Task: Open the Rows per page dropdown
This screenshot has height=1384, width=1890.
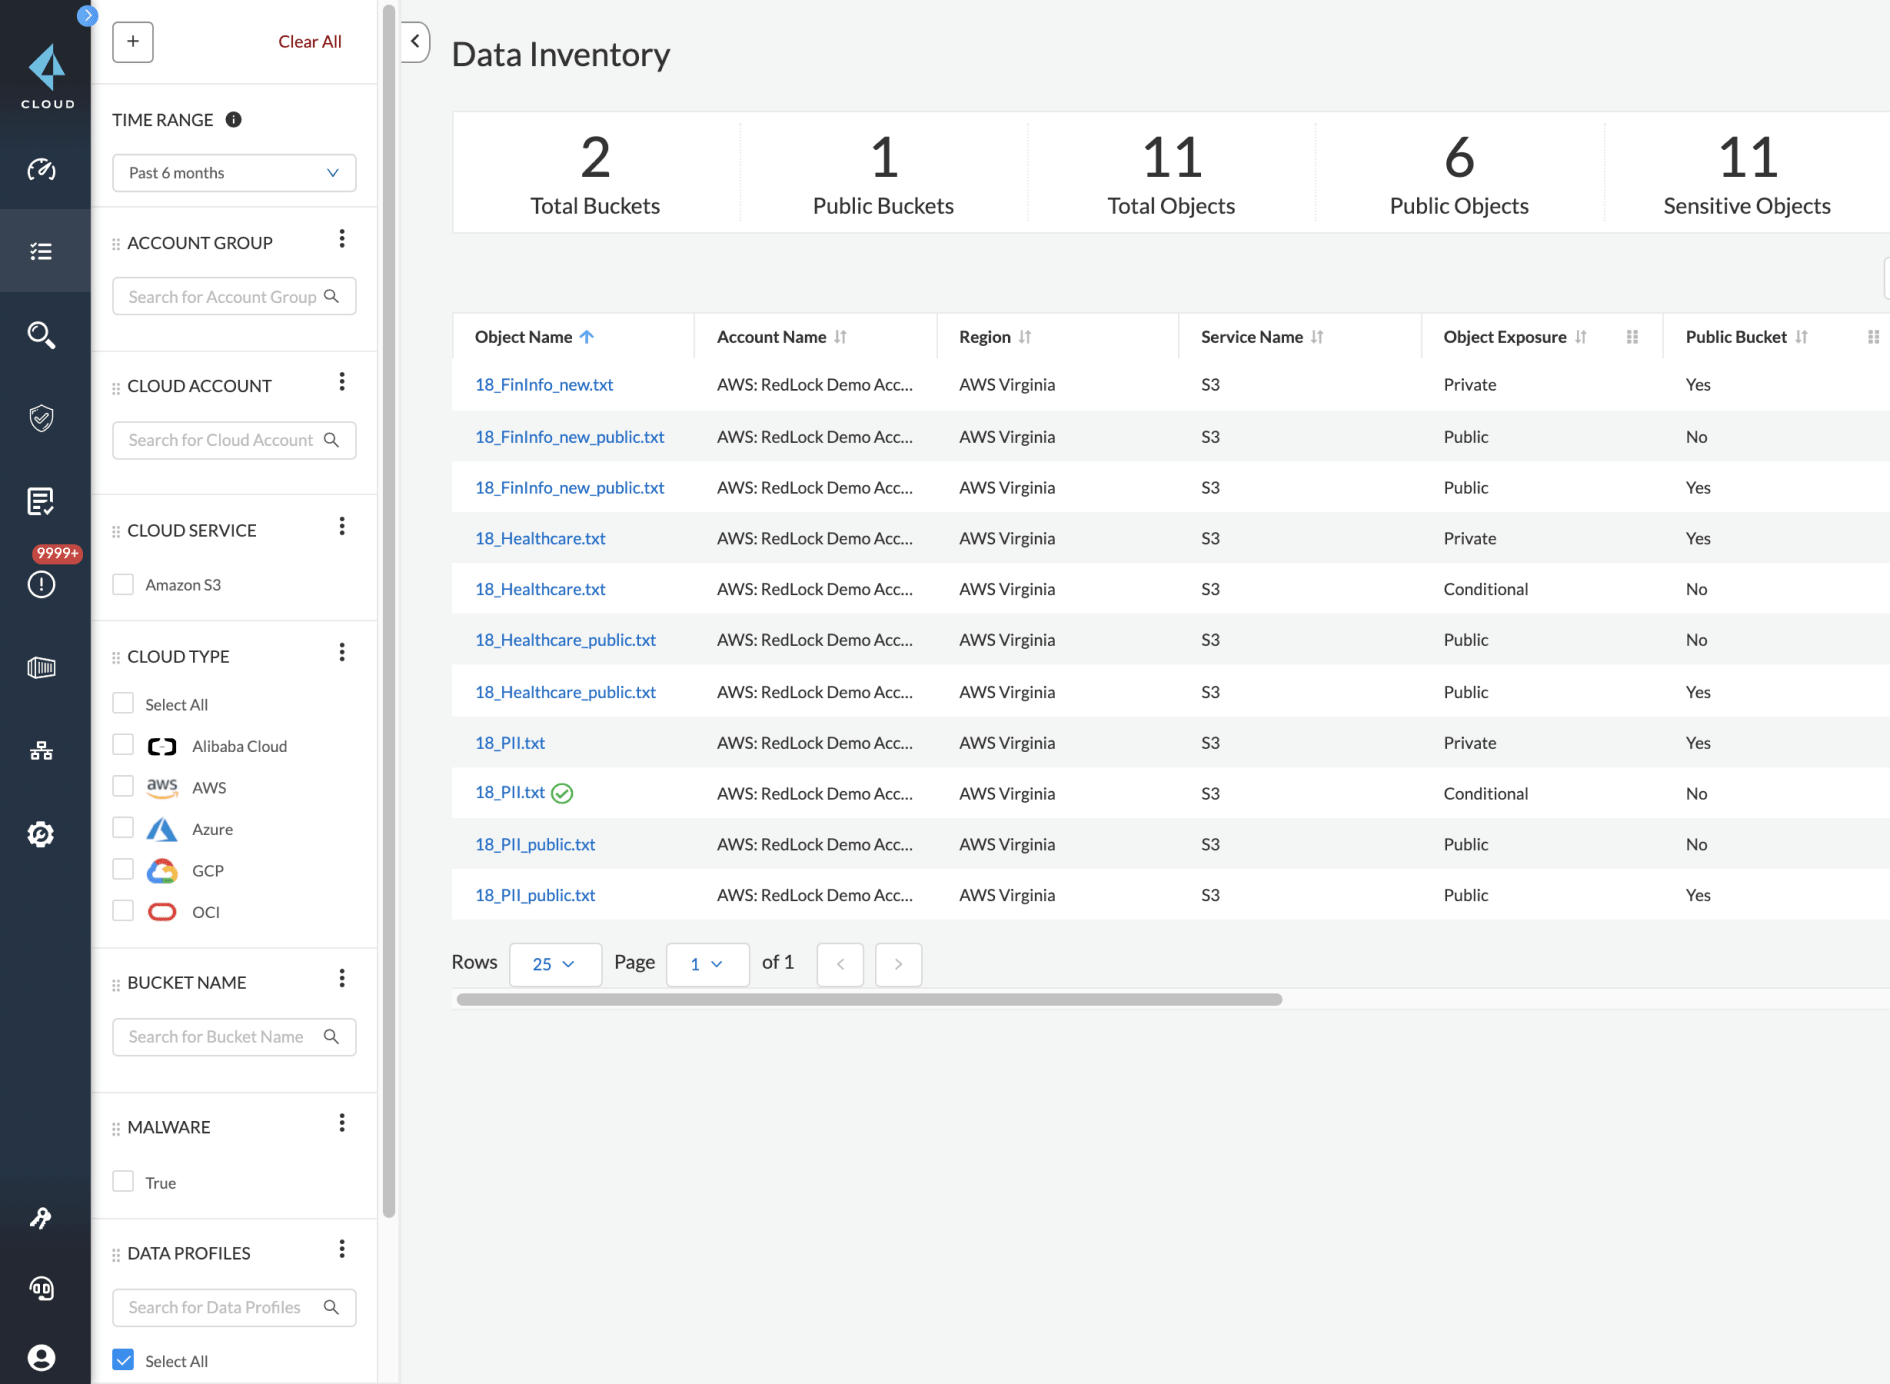Action: pyautogui.click(x=555, y=964)
